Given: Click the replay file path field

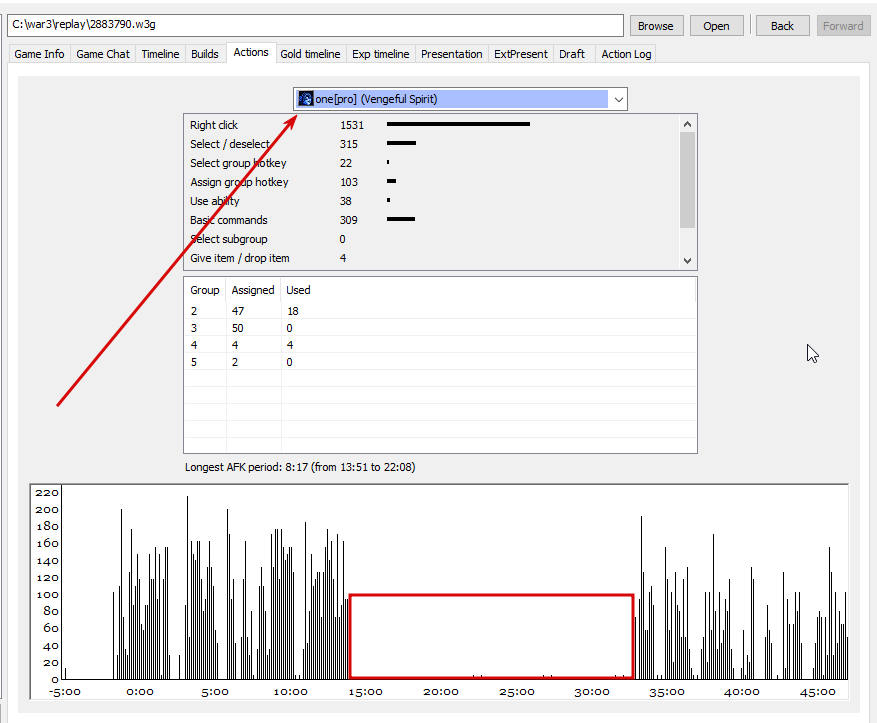Looking at the screenshot, I should click(x=315, y=25).
